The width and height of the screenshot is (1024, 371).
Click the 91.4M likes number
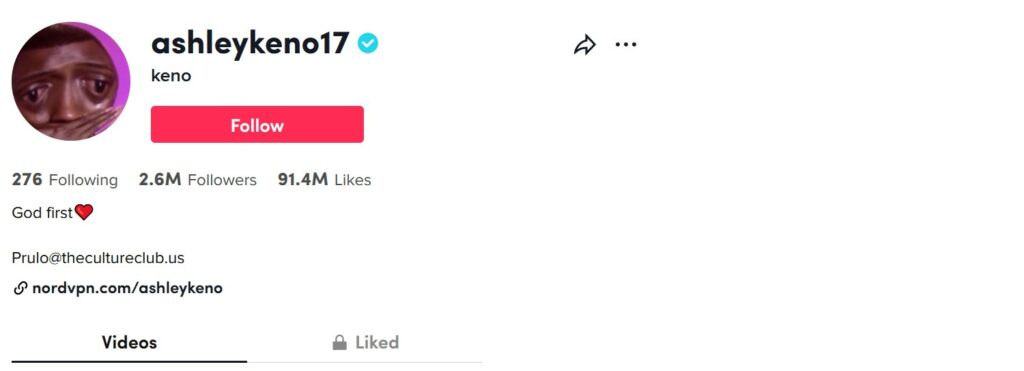303,180
